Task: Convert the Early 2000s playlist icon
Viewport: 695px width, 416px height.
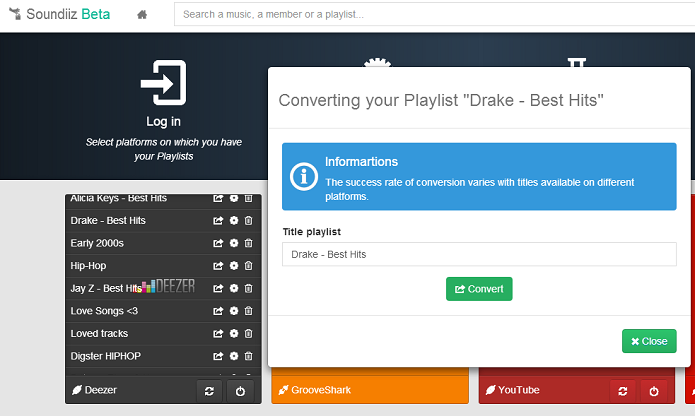Action: pyautogui.click(x=218, y=243)
